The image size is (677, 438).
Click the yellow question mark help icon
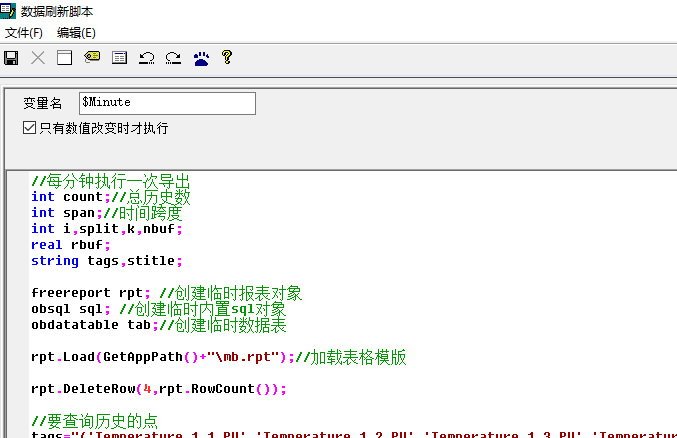point(227,57)
